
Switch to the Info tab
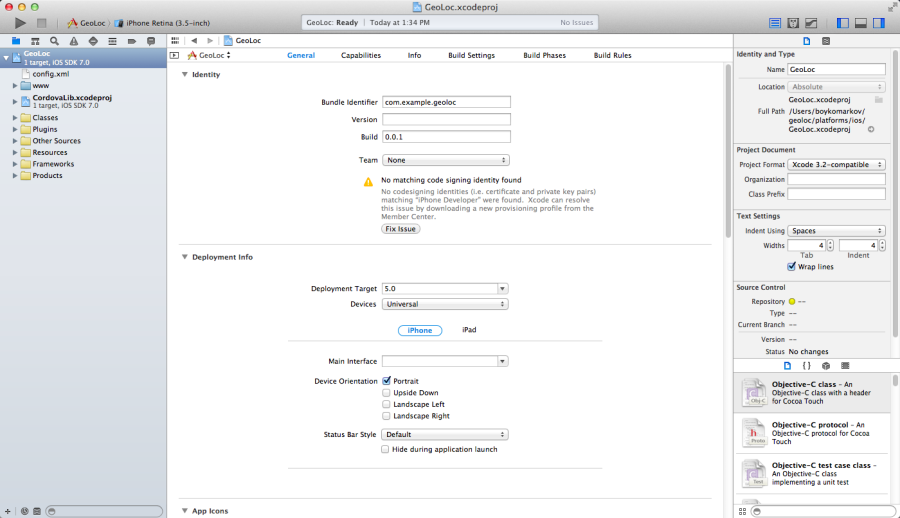[x=414, y=56]
